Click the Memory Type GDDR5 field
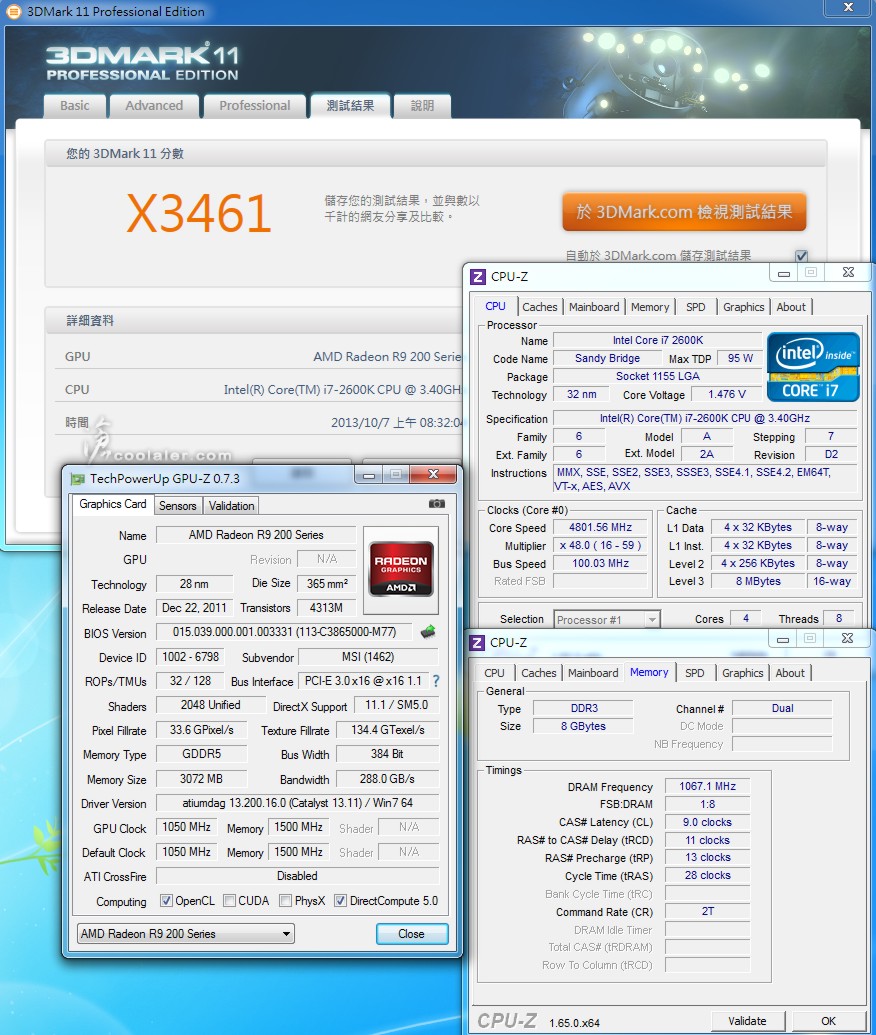 click(201, 754)
